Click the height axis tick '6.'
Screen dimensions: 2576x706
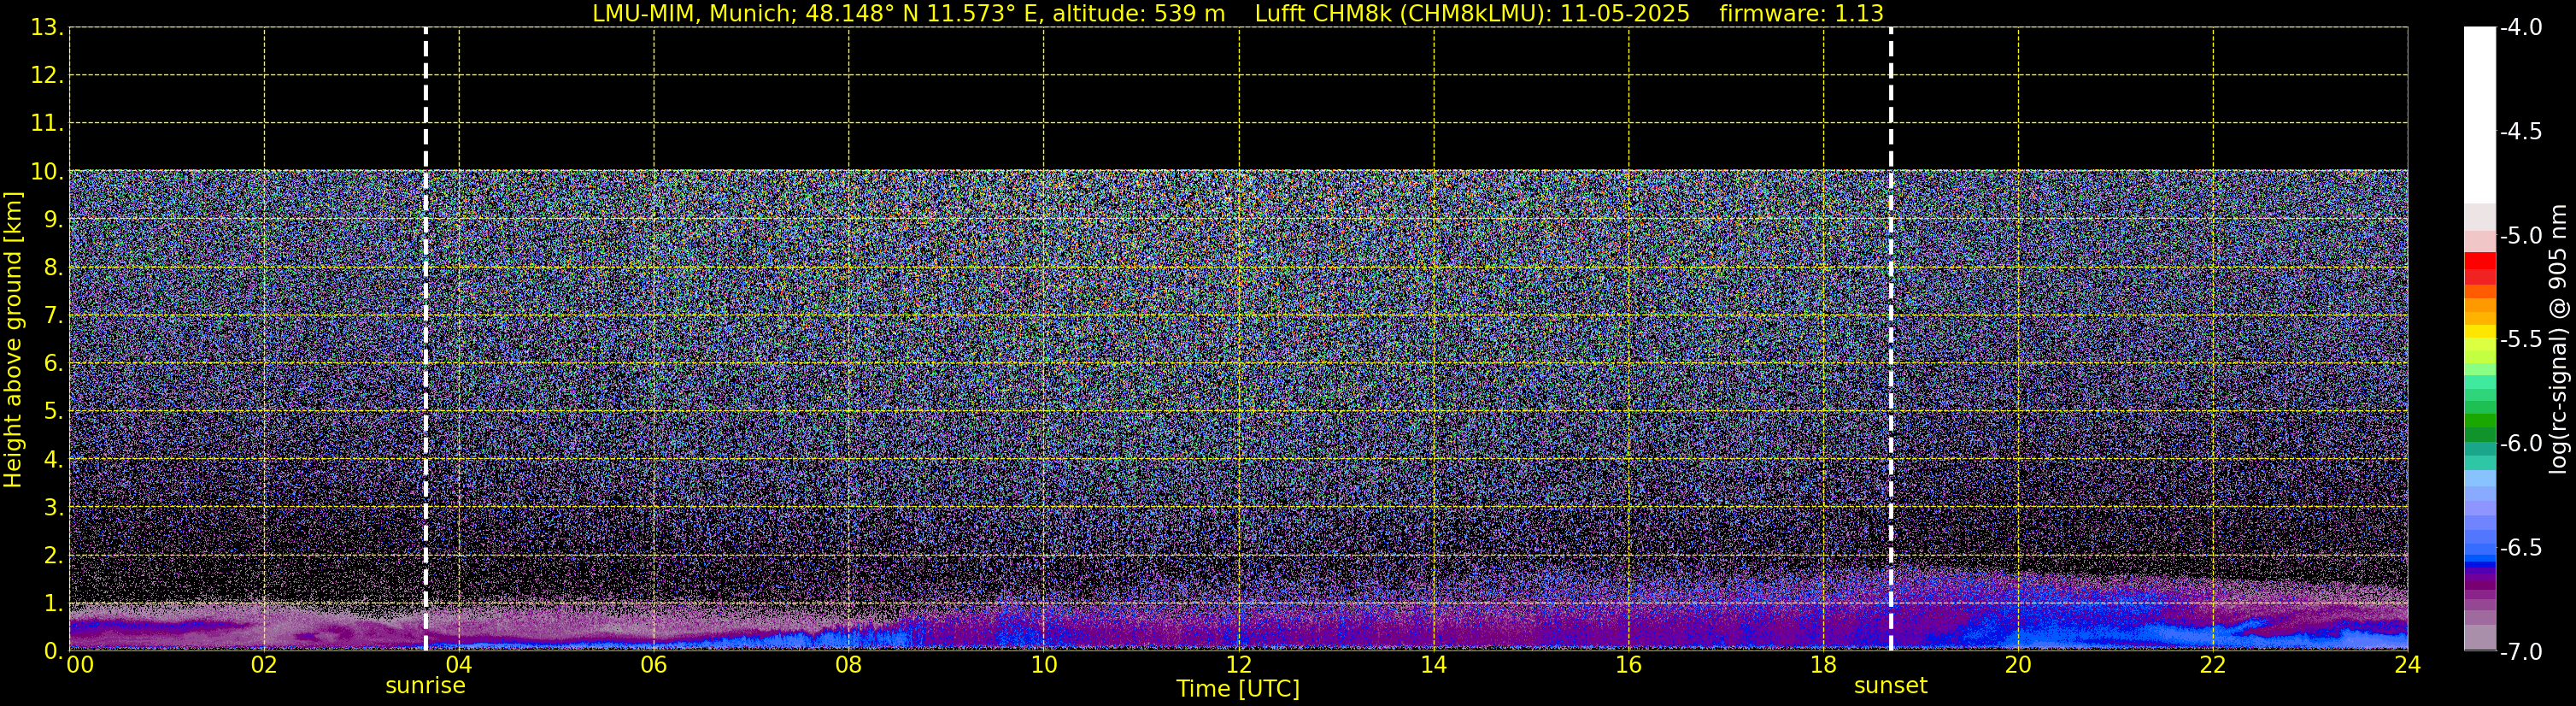[x=54, y=363]
